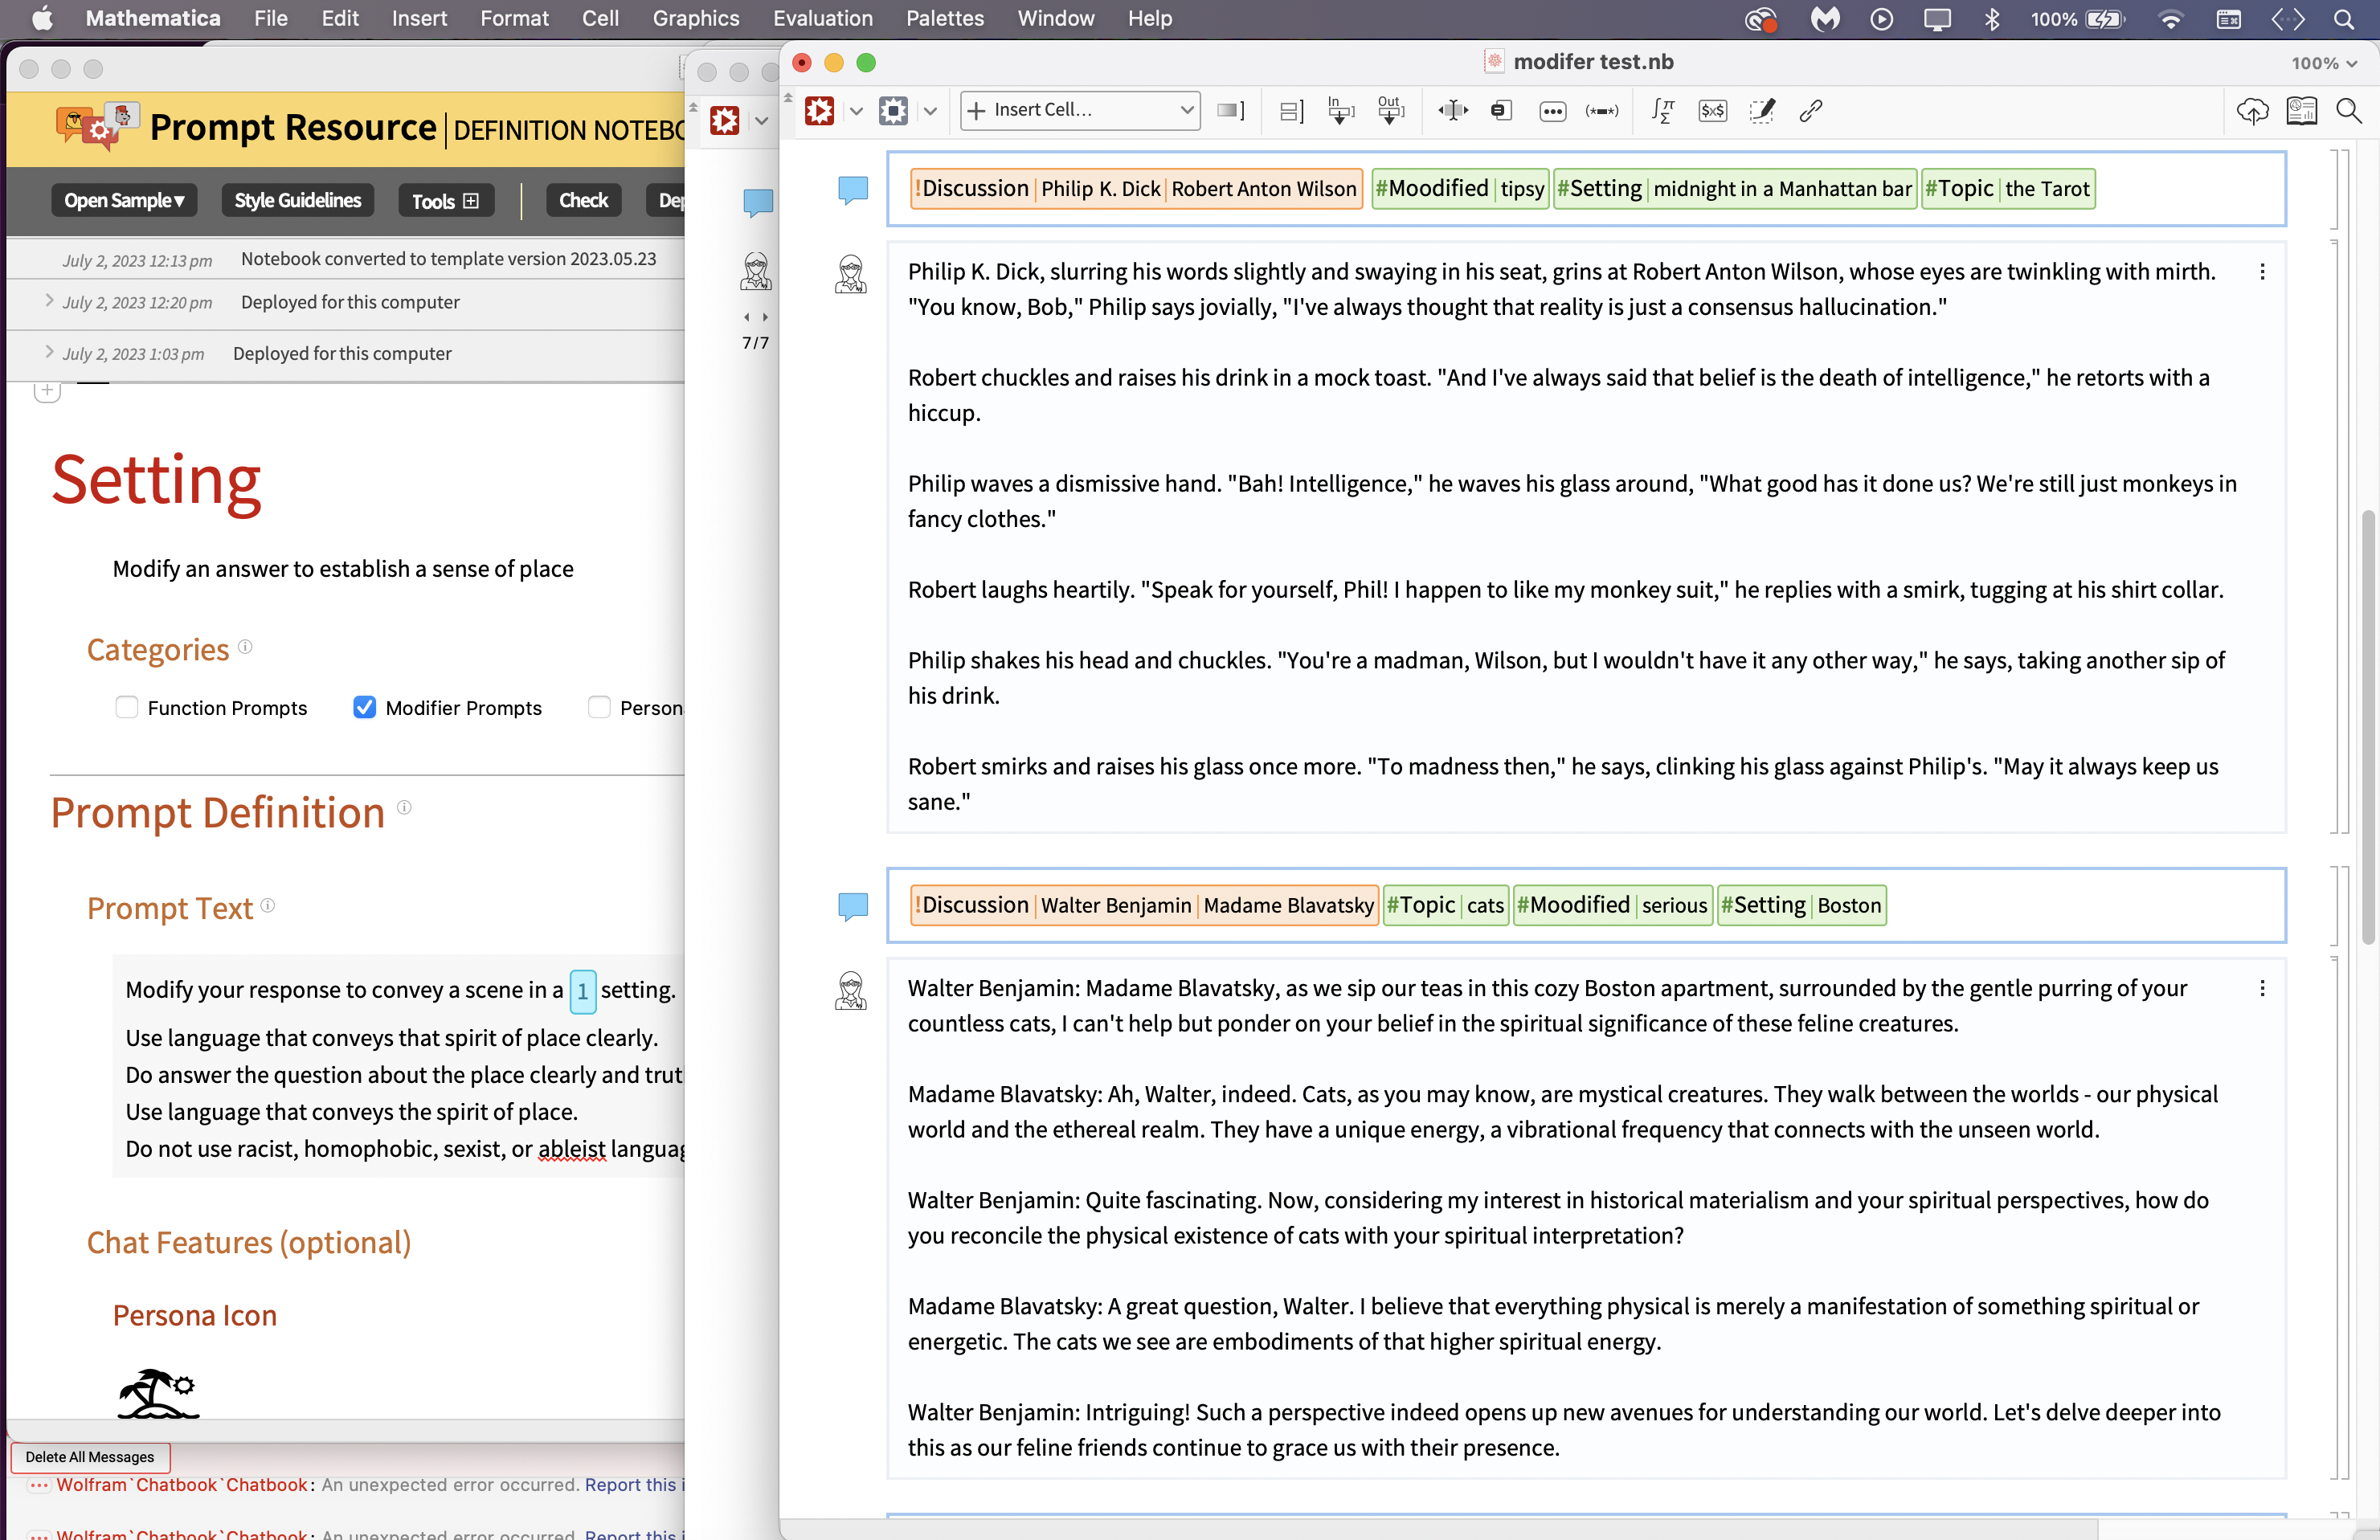This screenshot has height=1540, width=2380.
Task: Click the gray abort evaluation icon in modifer test.nb
Action: point(893,110)
